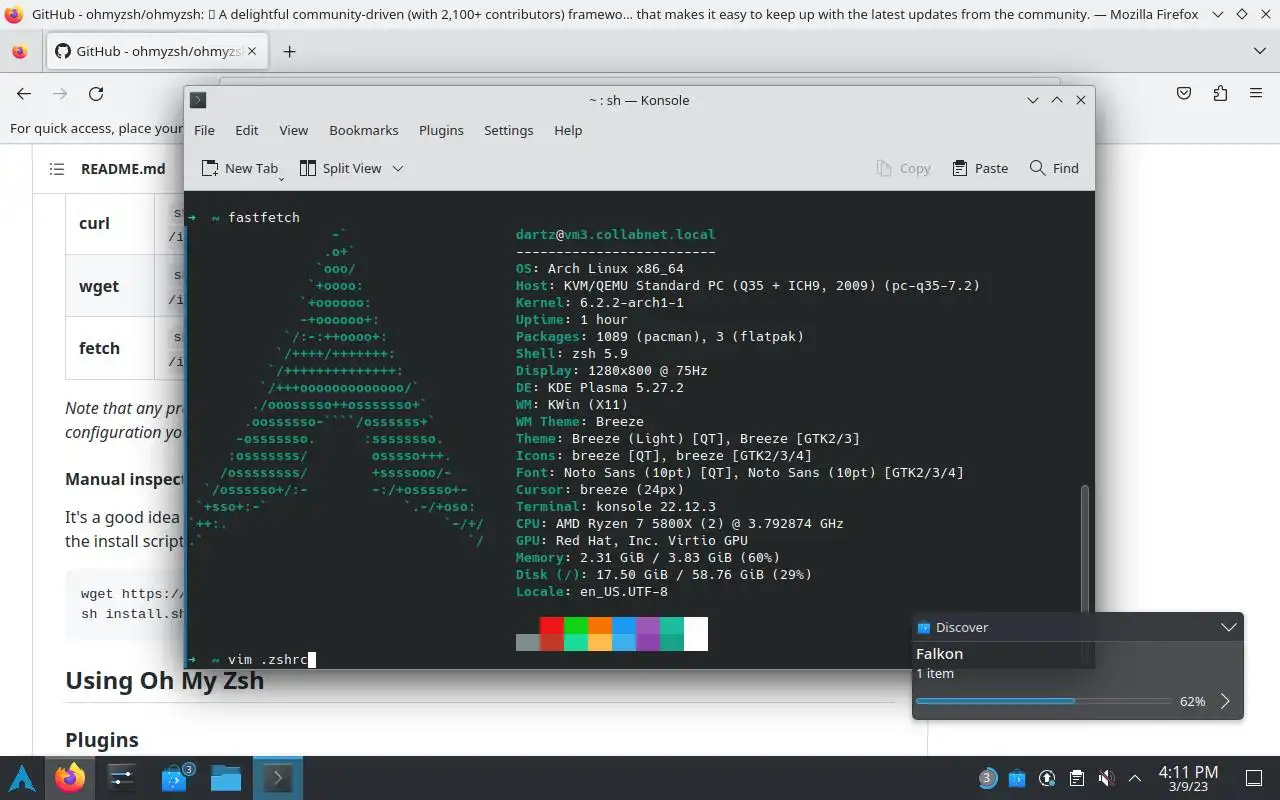Click README.md filename on GitHub page
Image resolution: width=1280 pixels, height=800 pixels.
click(123, 169)
